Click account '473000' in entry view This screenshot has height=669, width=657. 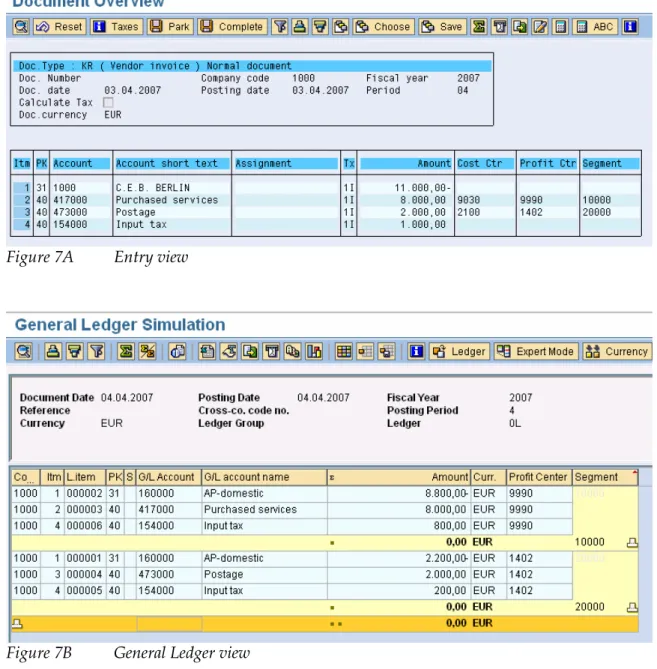point(70,212)
